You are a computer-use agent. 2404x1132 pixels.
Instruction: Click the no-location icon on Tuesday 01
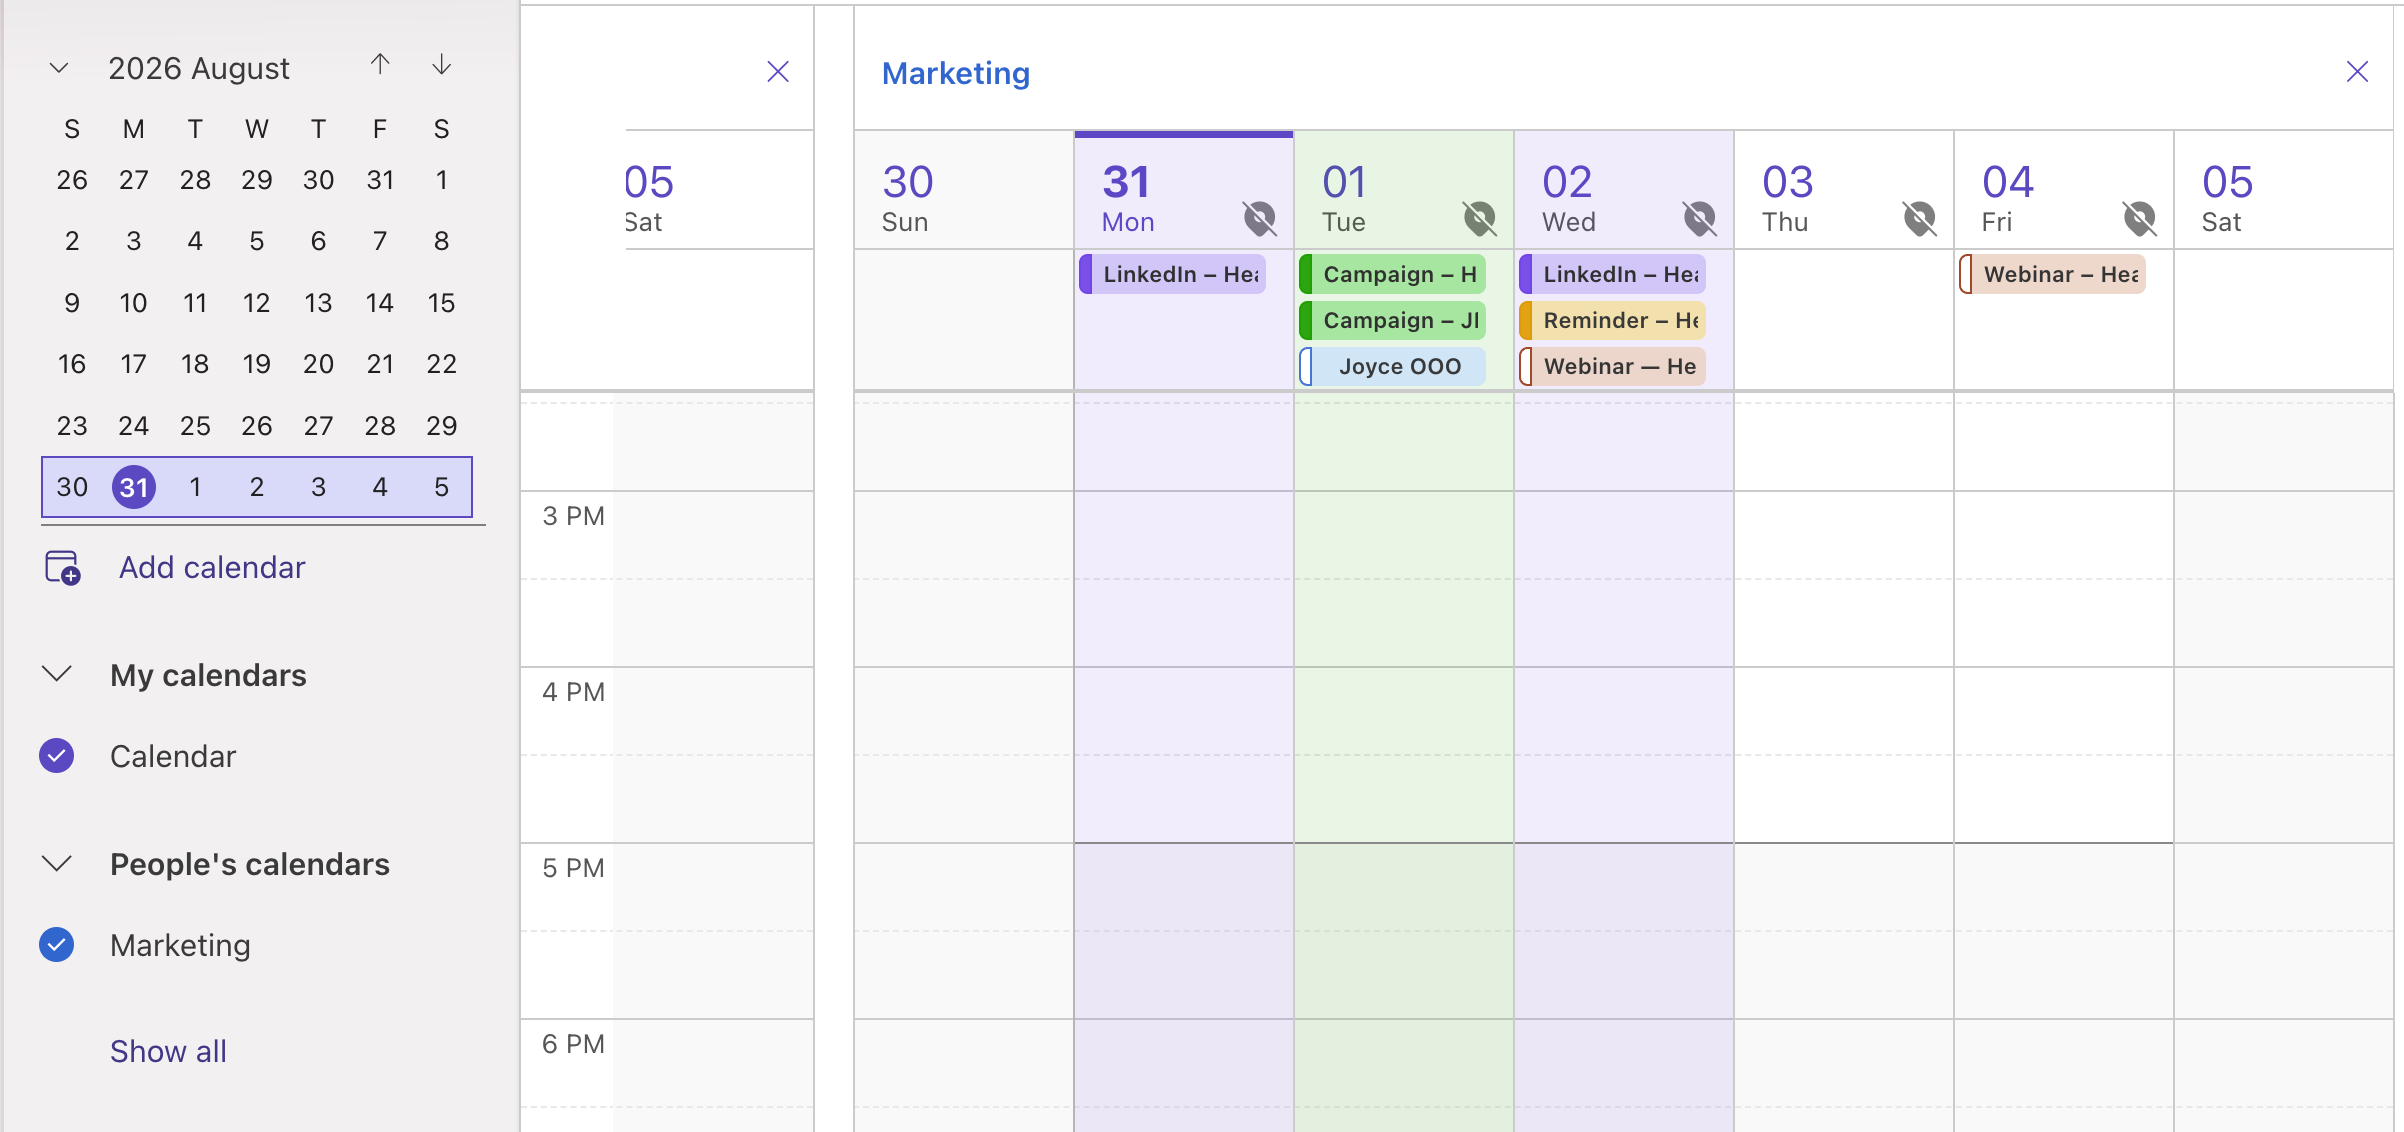1479,218
